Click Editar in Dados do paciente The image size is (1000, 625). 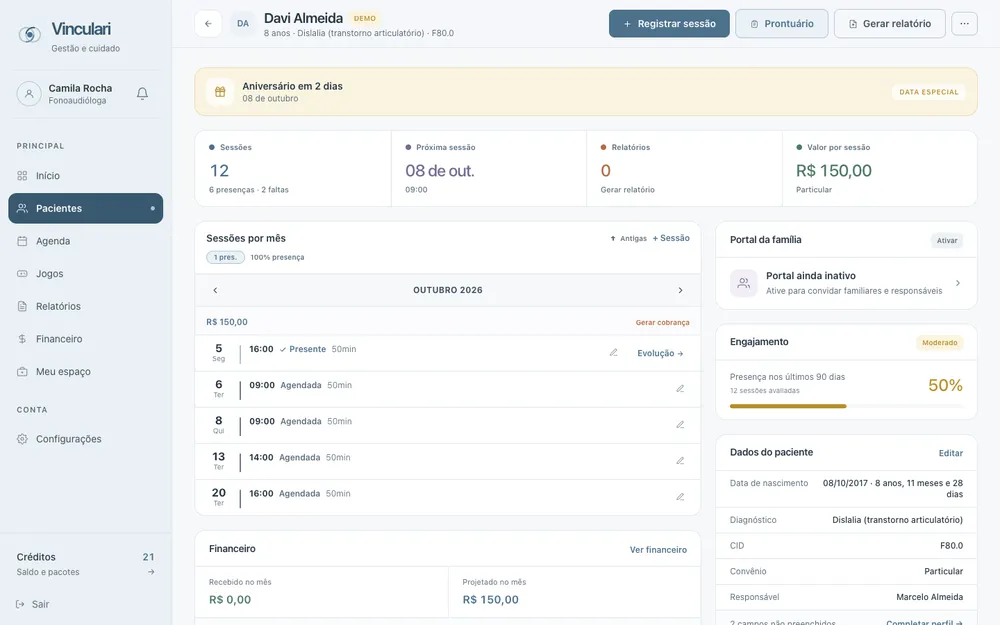click(x=950, y=453)
